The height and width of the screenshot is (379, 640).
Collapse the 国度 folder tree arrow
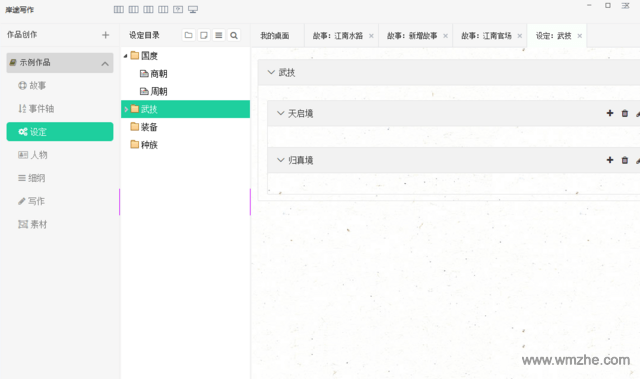[126, 56]
